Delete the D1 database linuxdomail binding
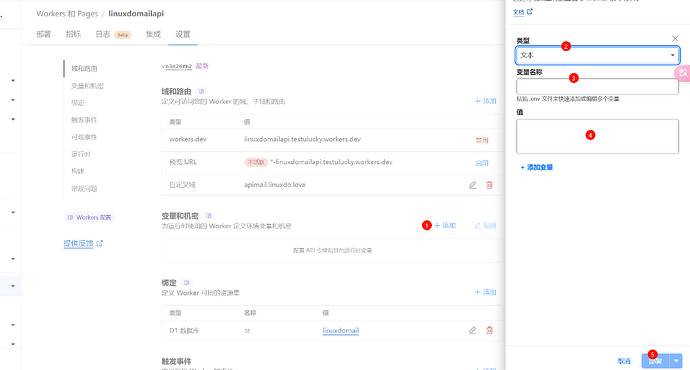This screenshot has width=690, height=370. (x=489, y=330)
